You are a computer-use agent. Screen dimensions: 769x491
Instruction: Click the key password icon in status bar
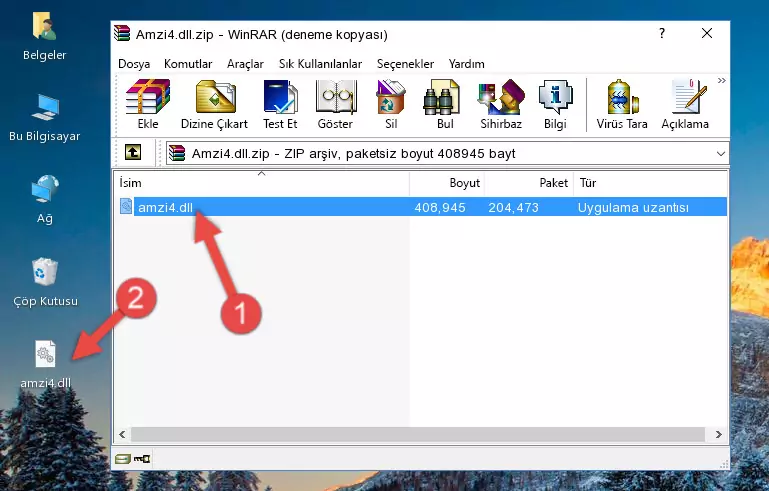click(x=142, y=459)
